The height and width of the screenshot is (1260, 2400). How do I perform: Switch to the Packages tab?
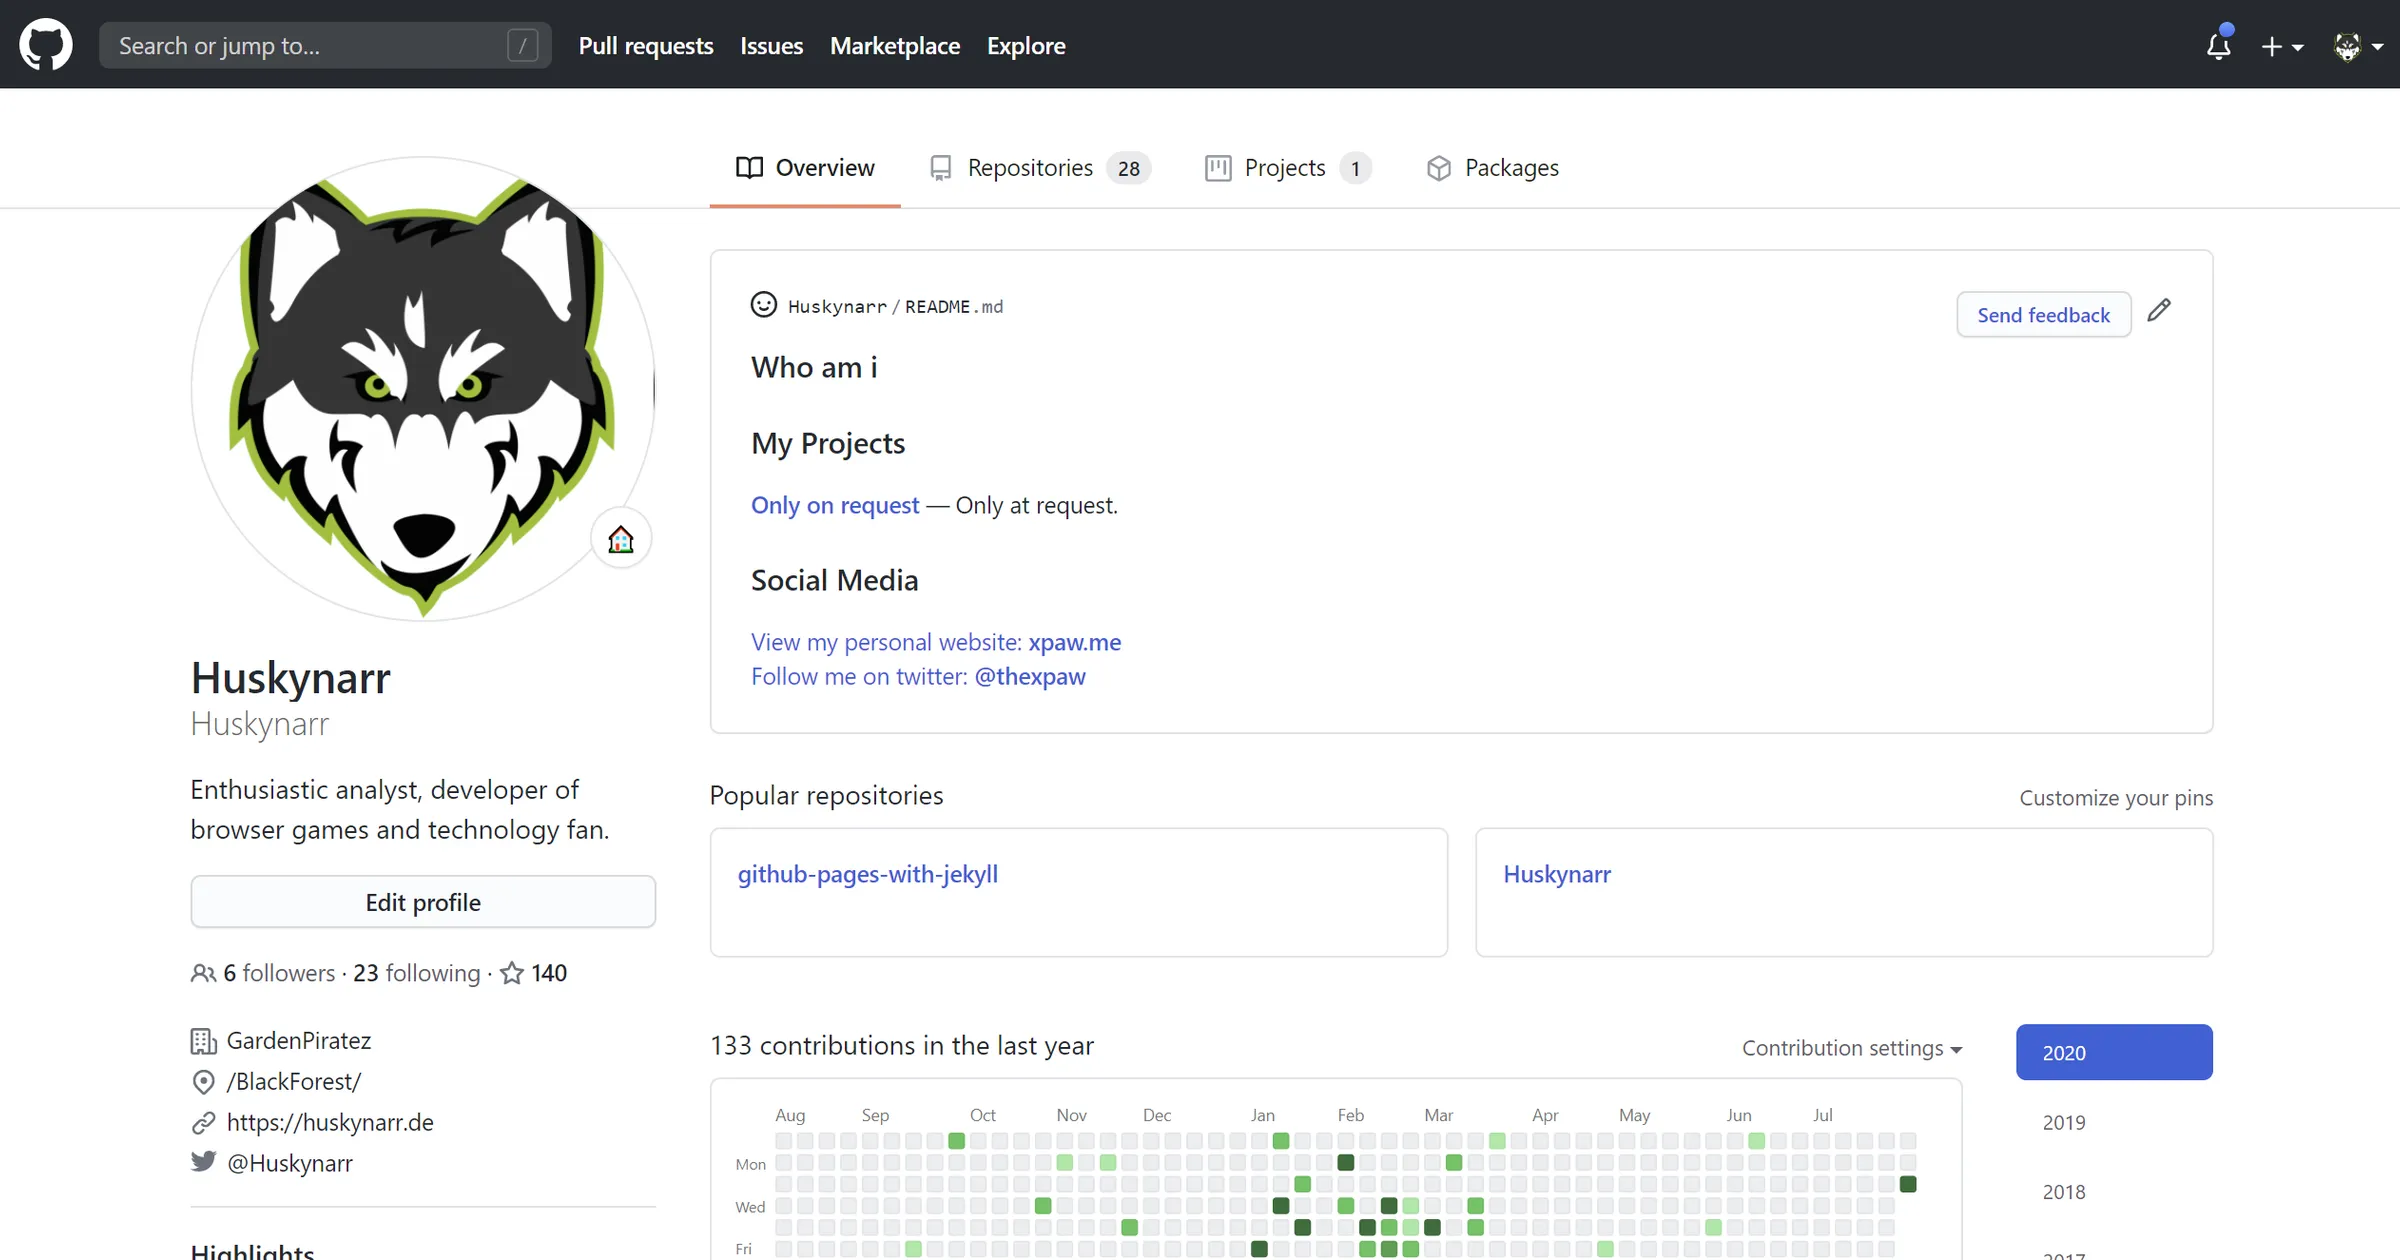1492,168
